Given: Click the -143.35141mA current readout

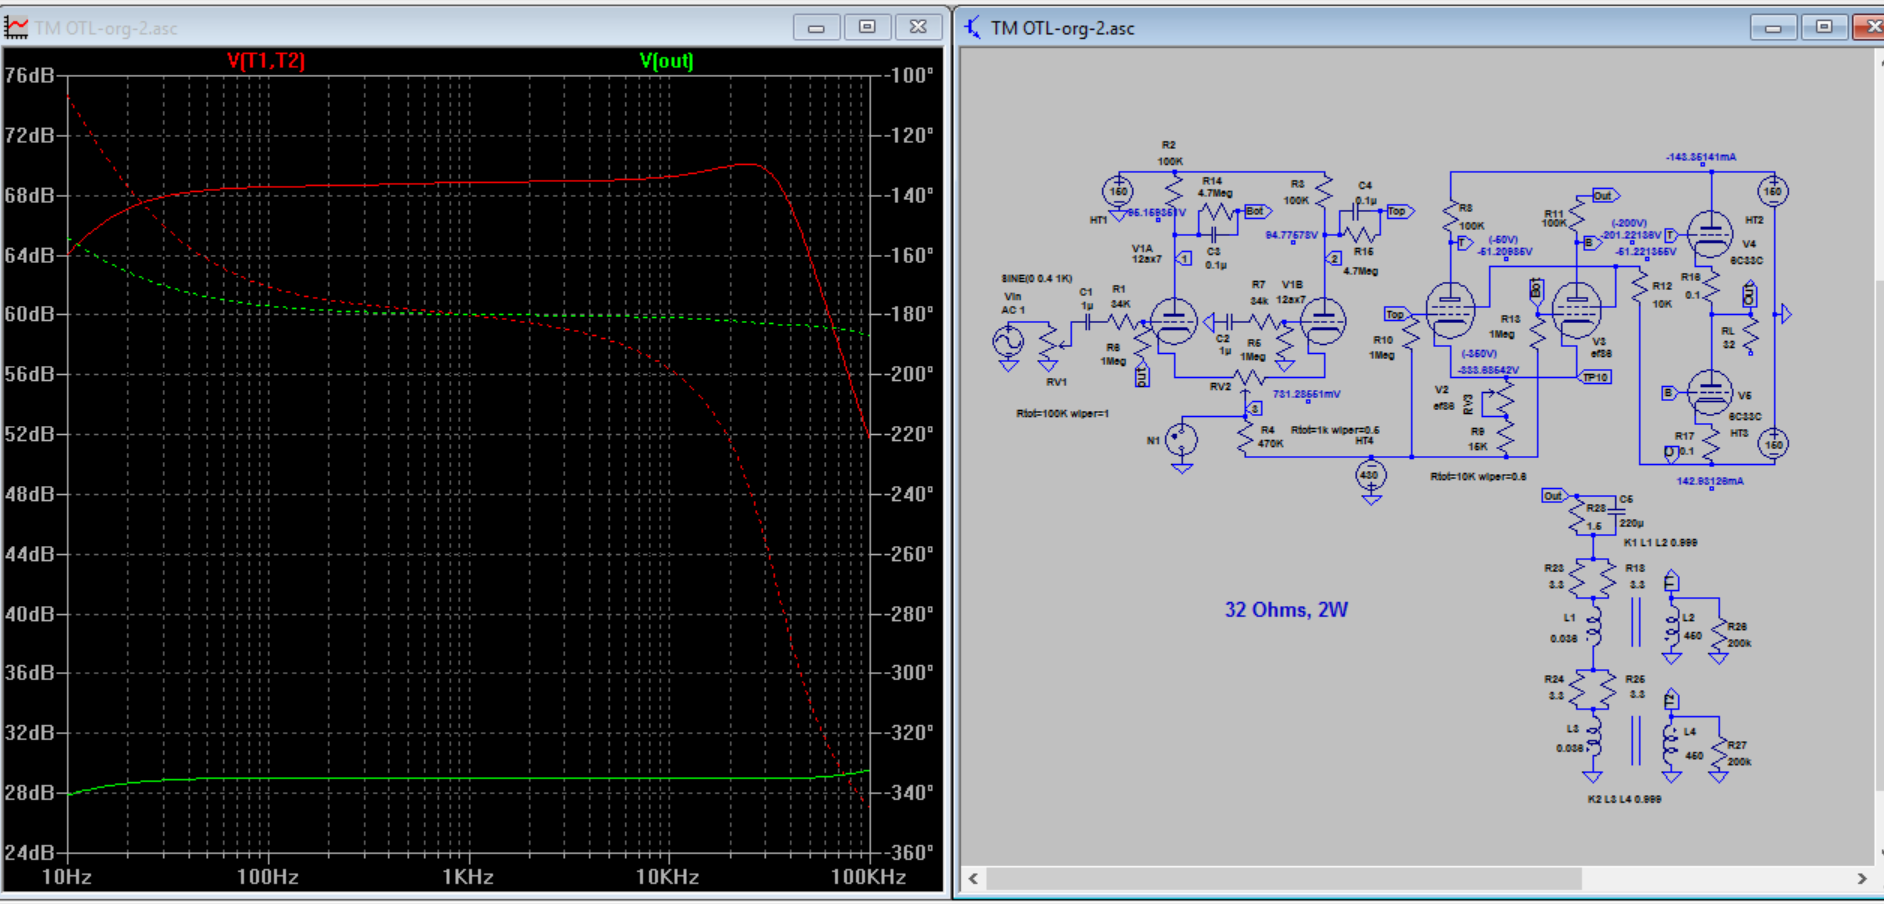Looking at the screenshot, I should tap(1701, 157).
